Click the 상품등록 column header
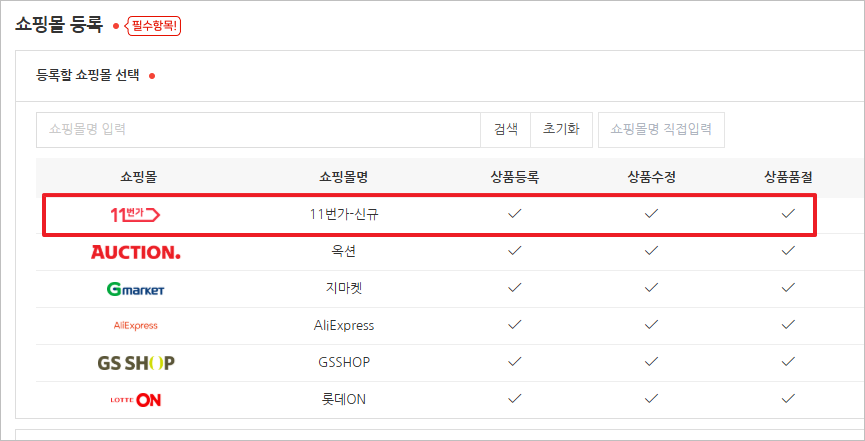The image size is (865, 441). [x=515, y=177]
